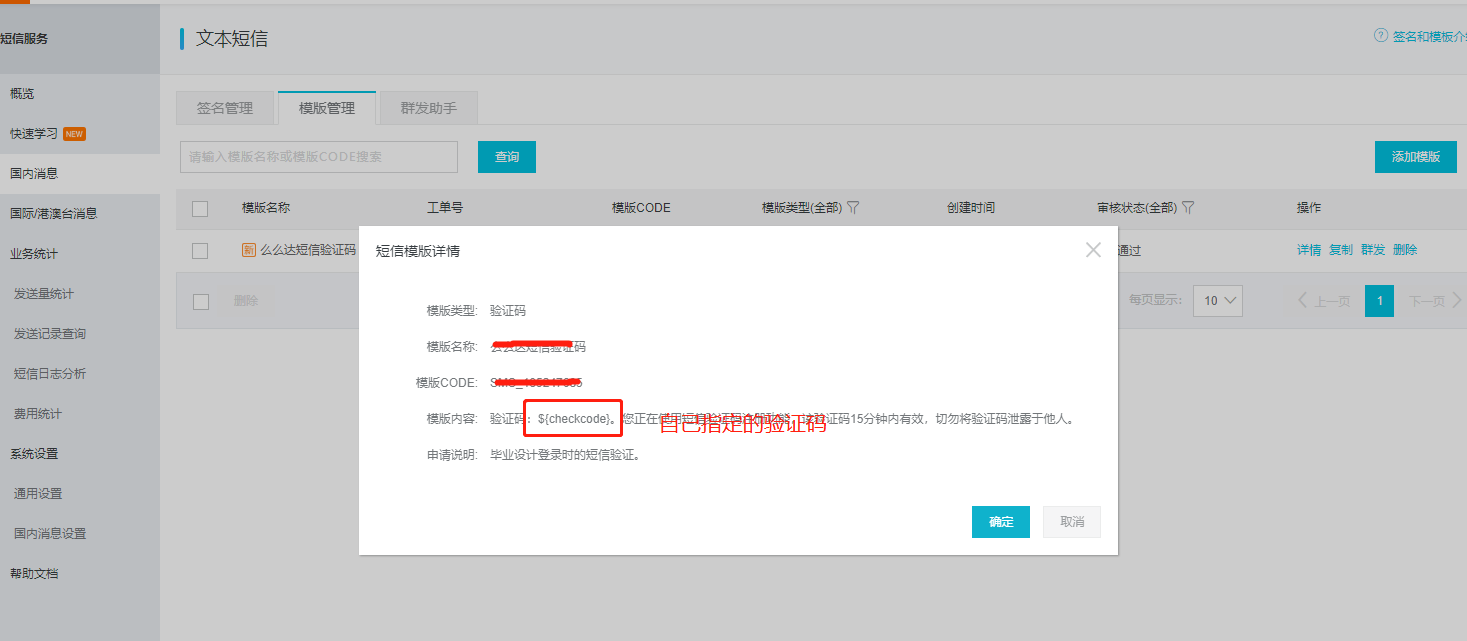Go to the next page 下一页
Viewport: 1467px width, 641px height.
click(x=1435, y=301)
